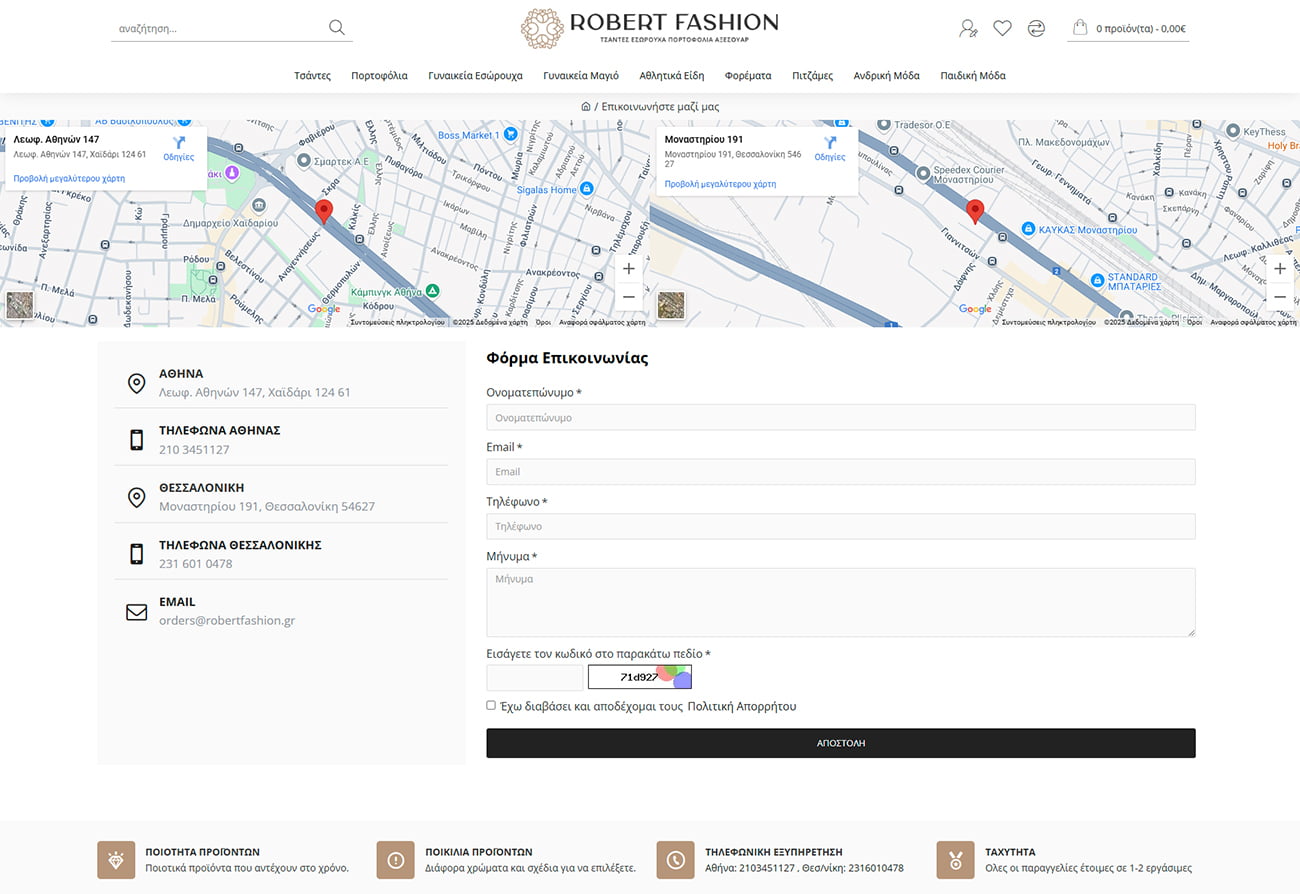Focus the captcha code input field
The width and height of the screenshot is (1300, 894).
coord(534,678)
